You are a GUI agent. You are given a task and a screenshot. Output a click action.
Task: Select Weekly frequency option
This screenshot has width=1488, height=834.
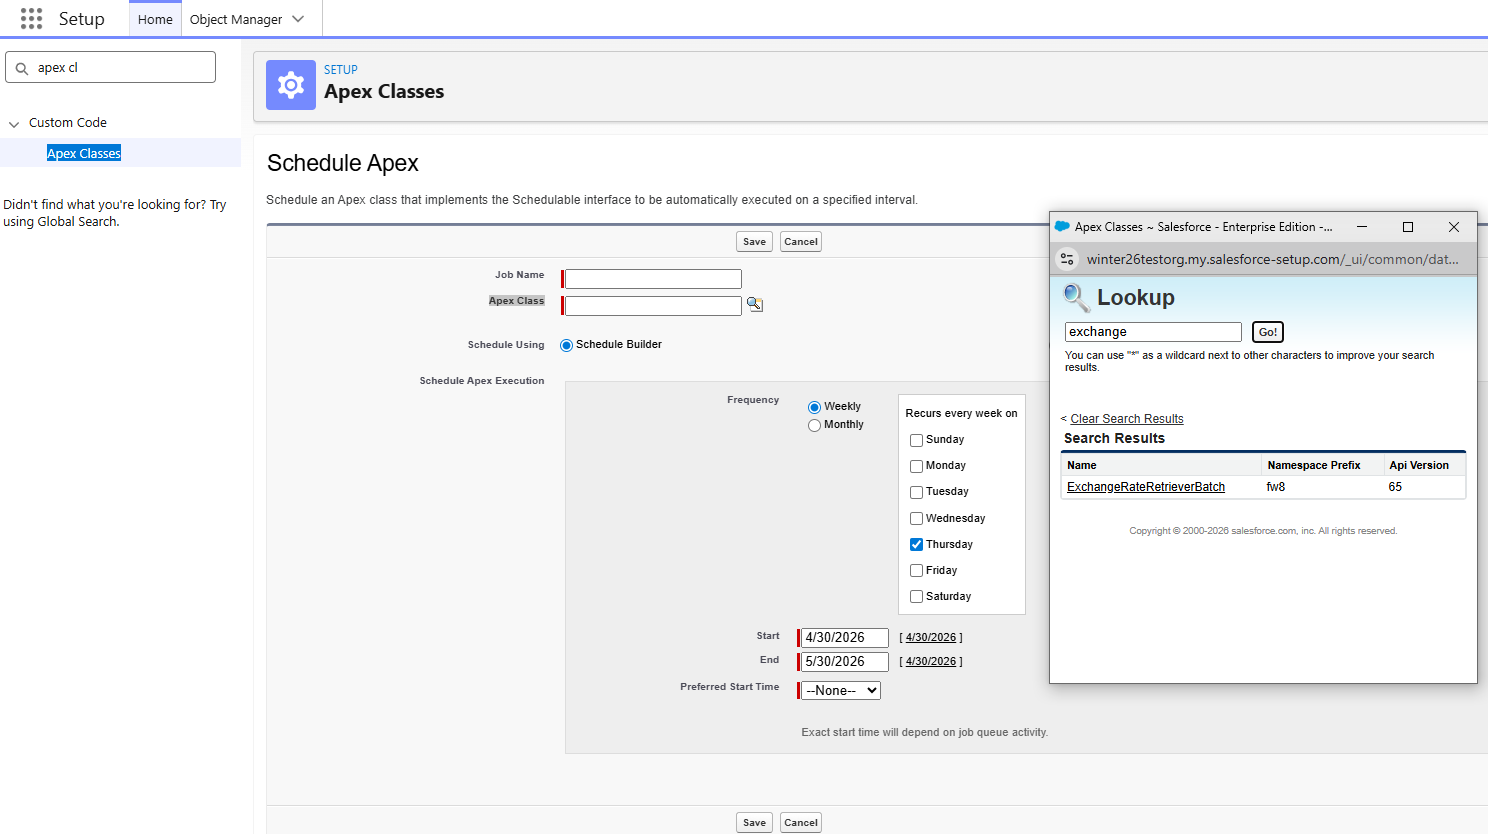(814, 407)
